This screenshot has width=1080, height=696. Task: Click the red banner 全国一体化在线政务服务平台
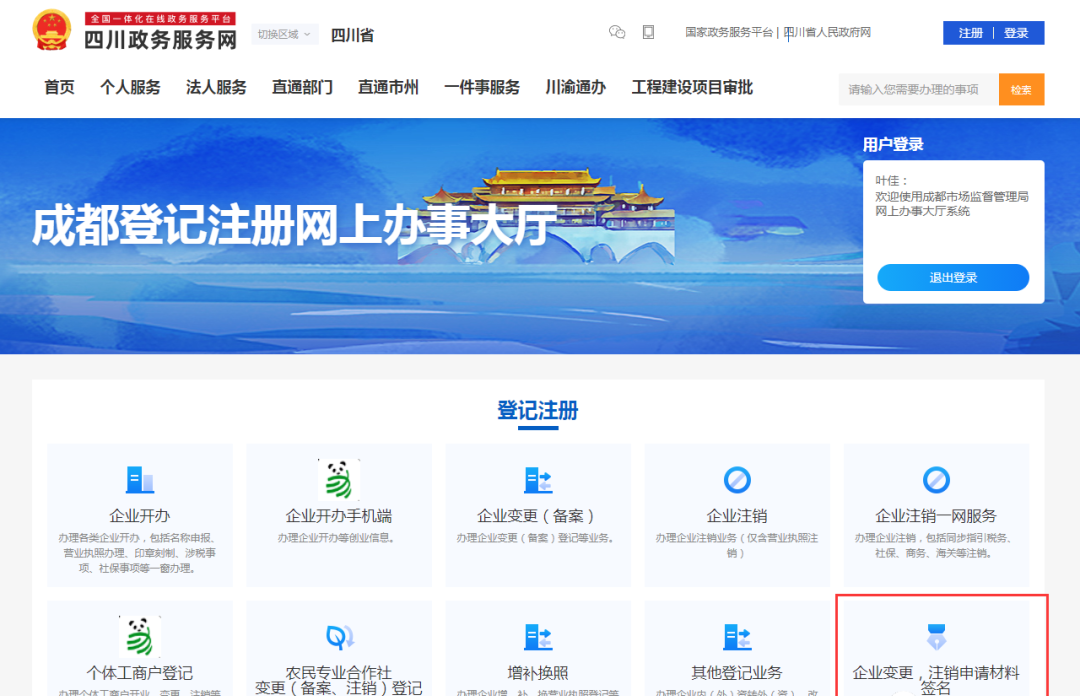tap(160, 19)
